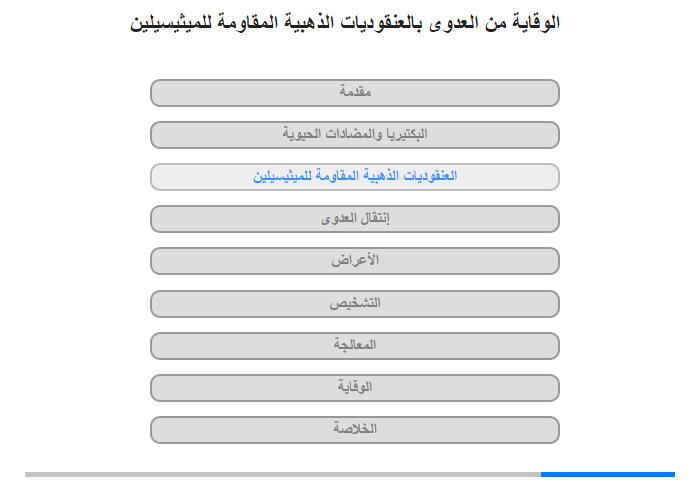Click the blue filled portion of progress bar
700x480 pixels.
tap(608, 474)
